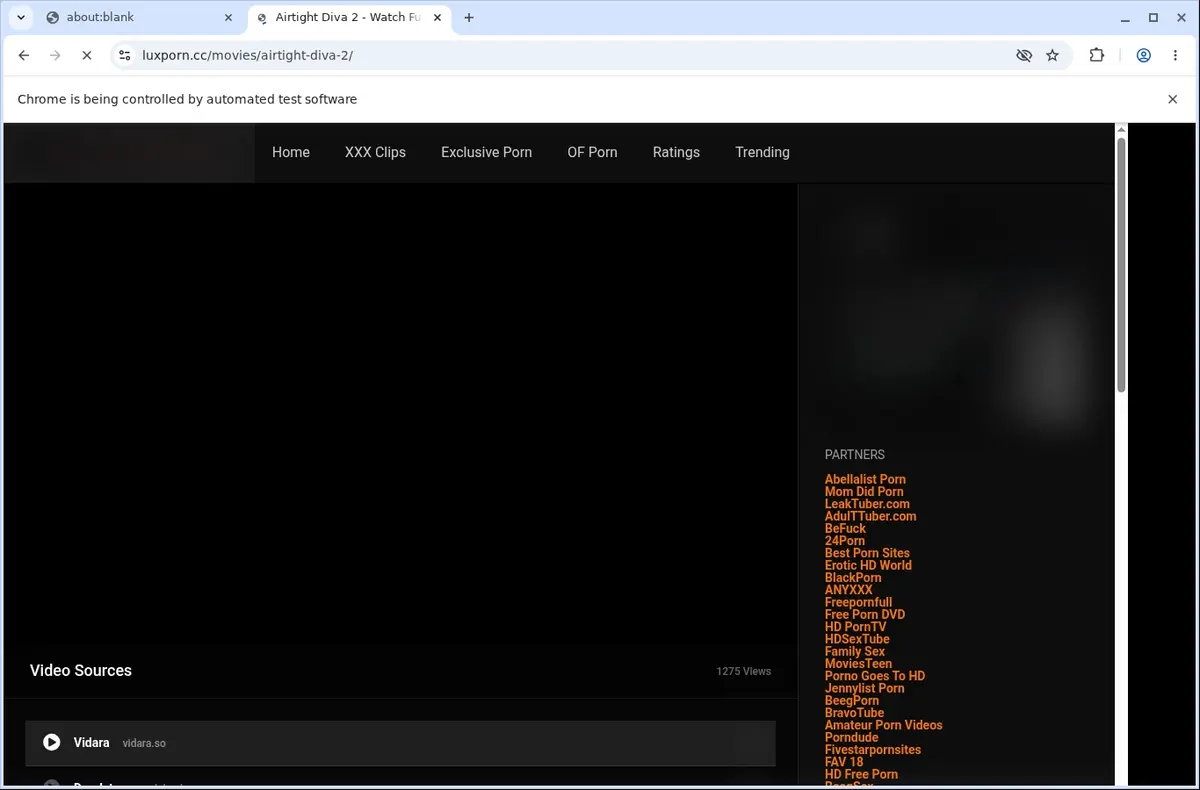The height and width of the screenshot is (790, 1200).
Task: Click the 1275 Views counter text
Action: pyautogui.click(x=743, y=671)
